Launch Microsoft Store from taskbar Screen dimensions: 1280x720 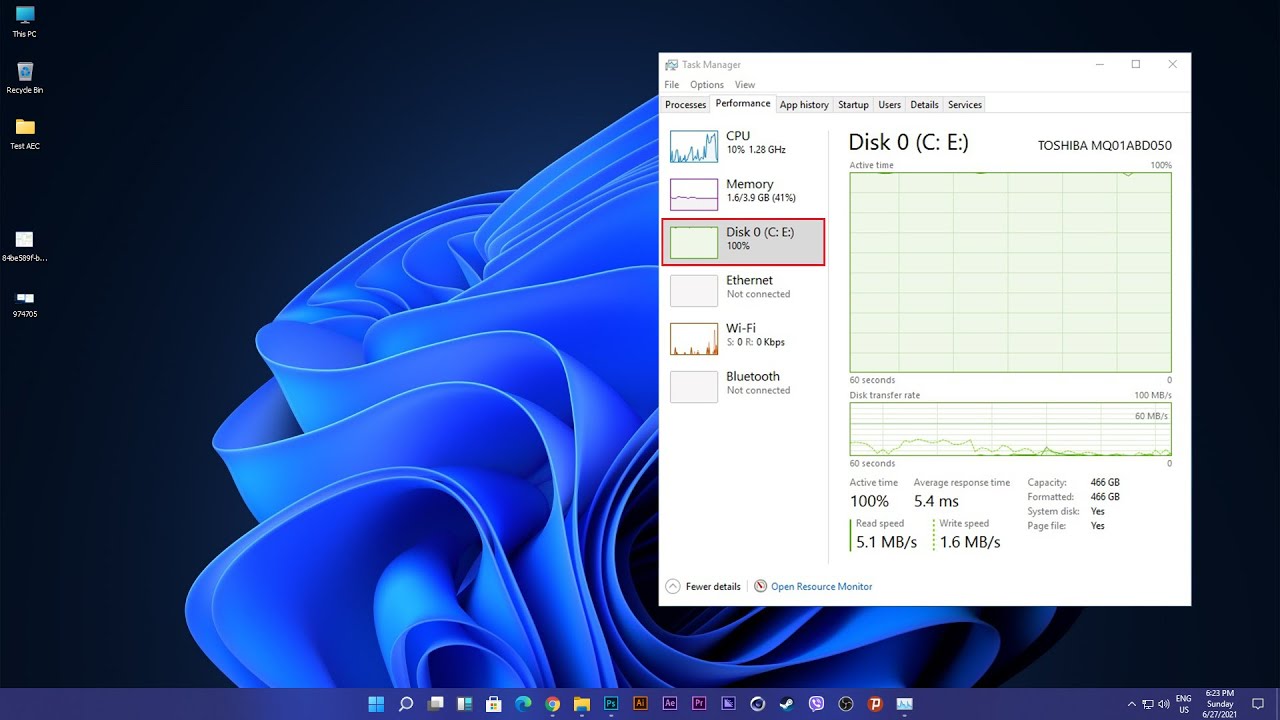pos(493,704)
